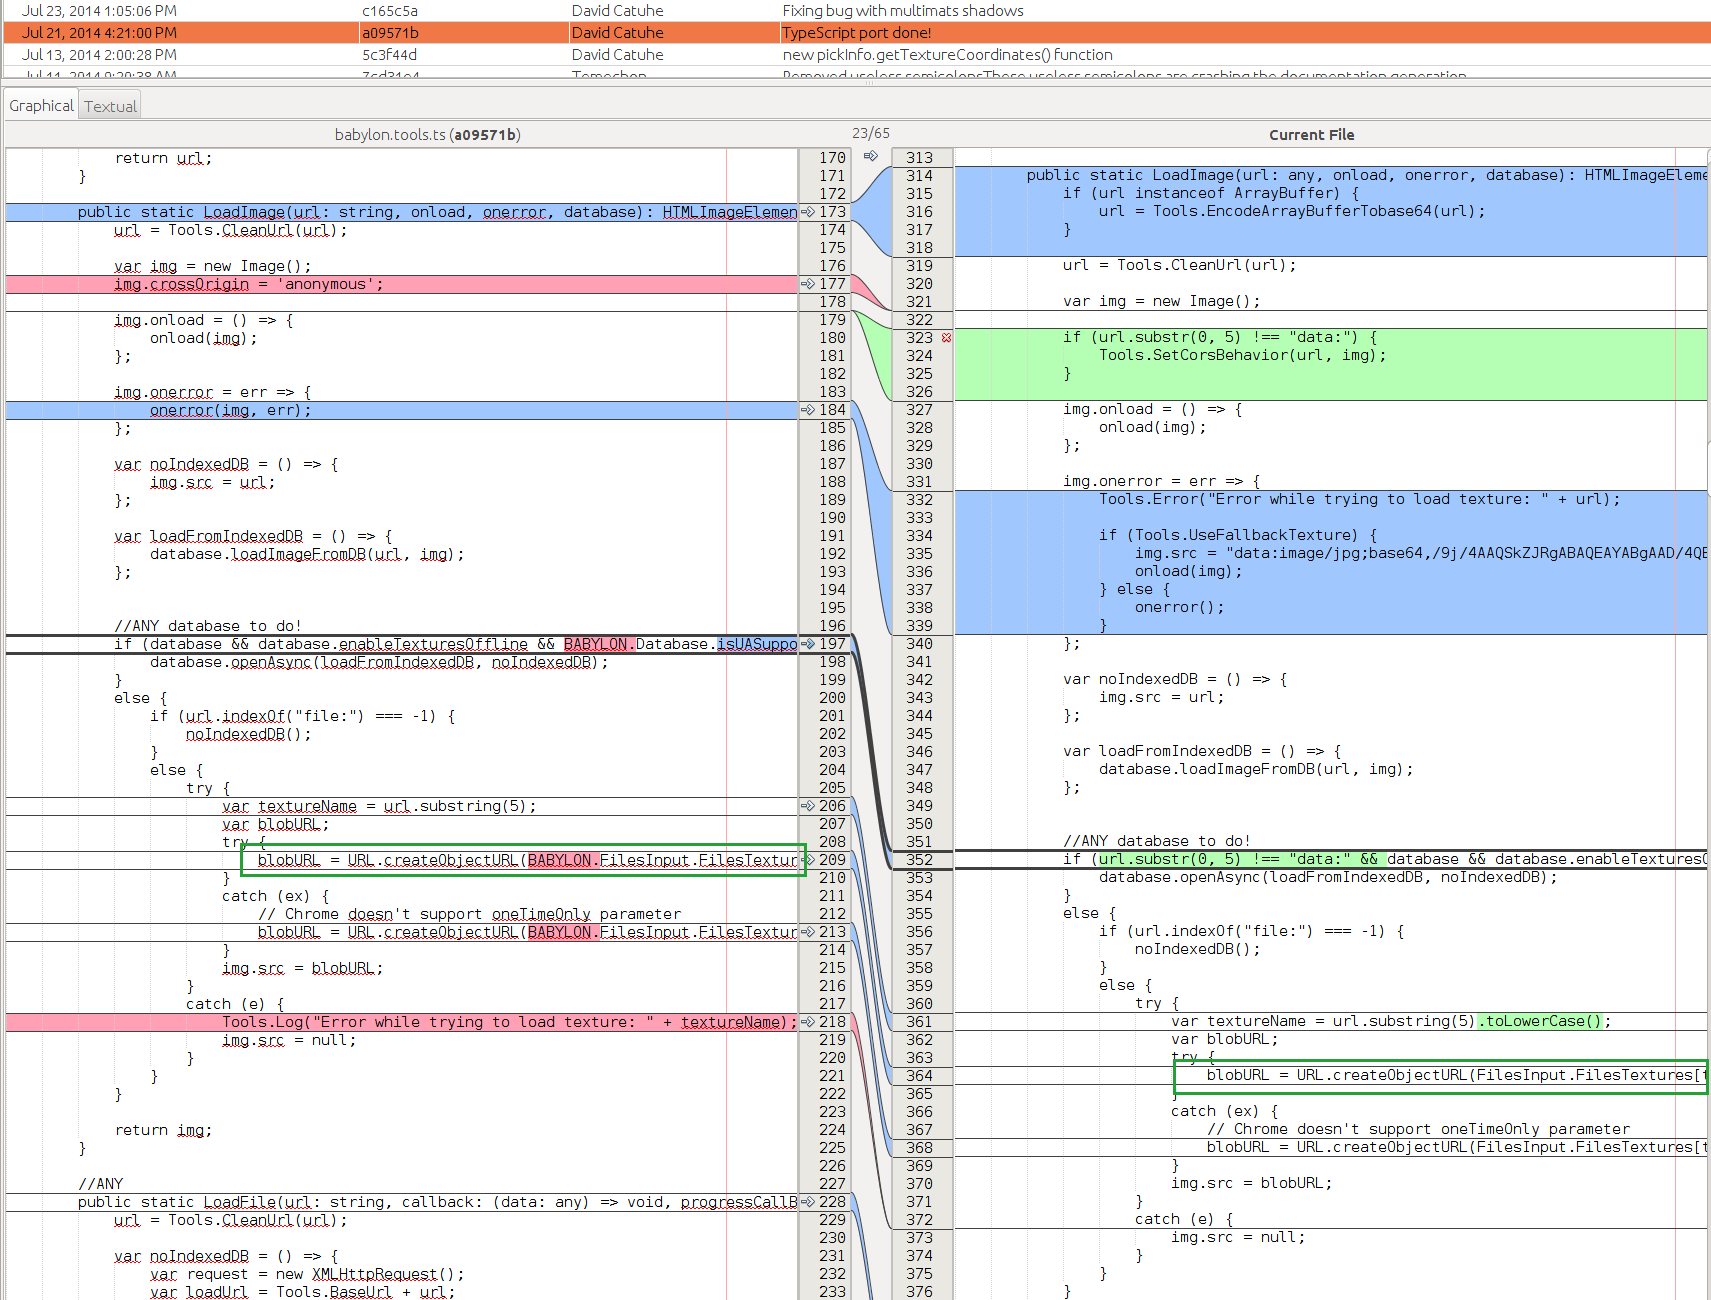
Task: Click line number 170 in left gutter
Action: coord(832,158)
